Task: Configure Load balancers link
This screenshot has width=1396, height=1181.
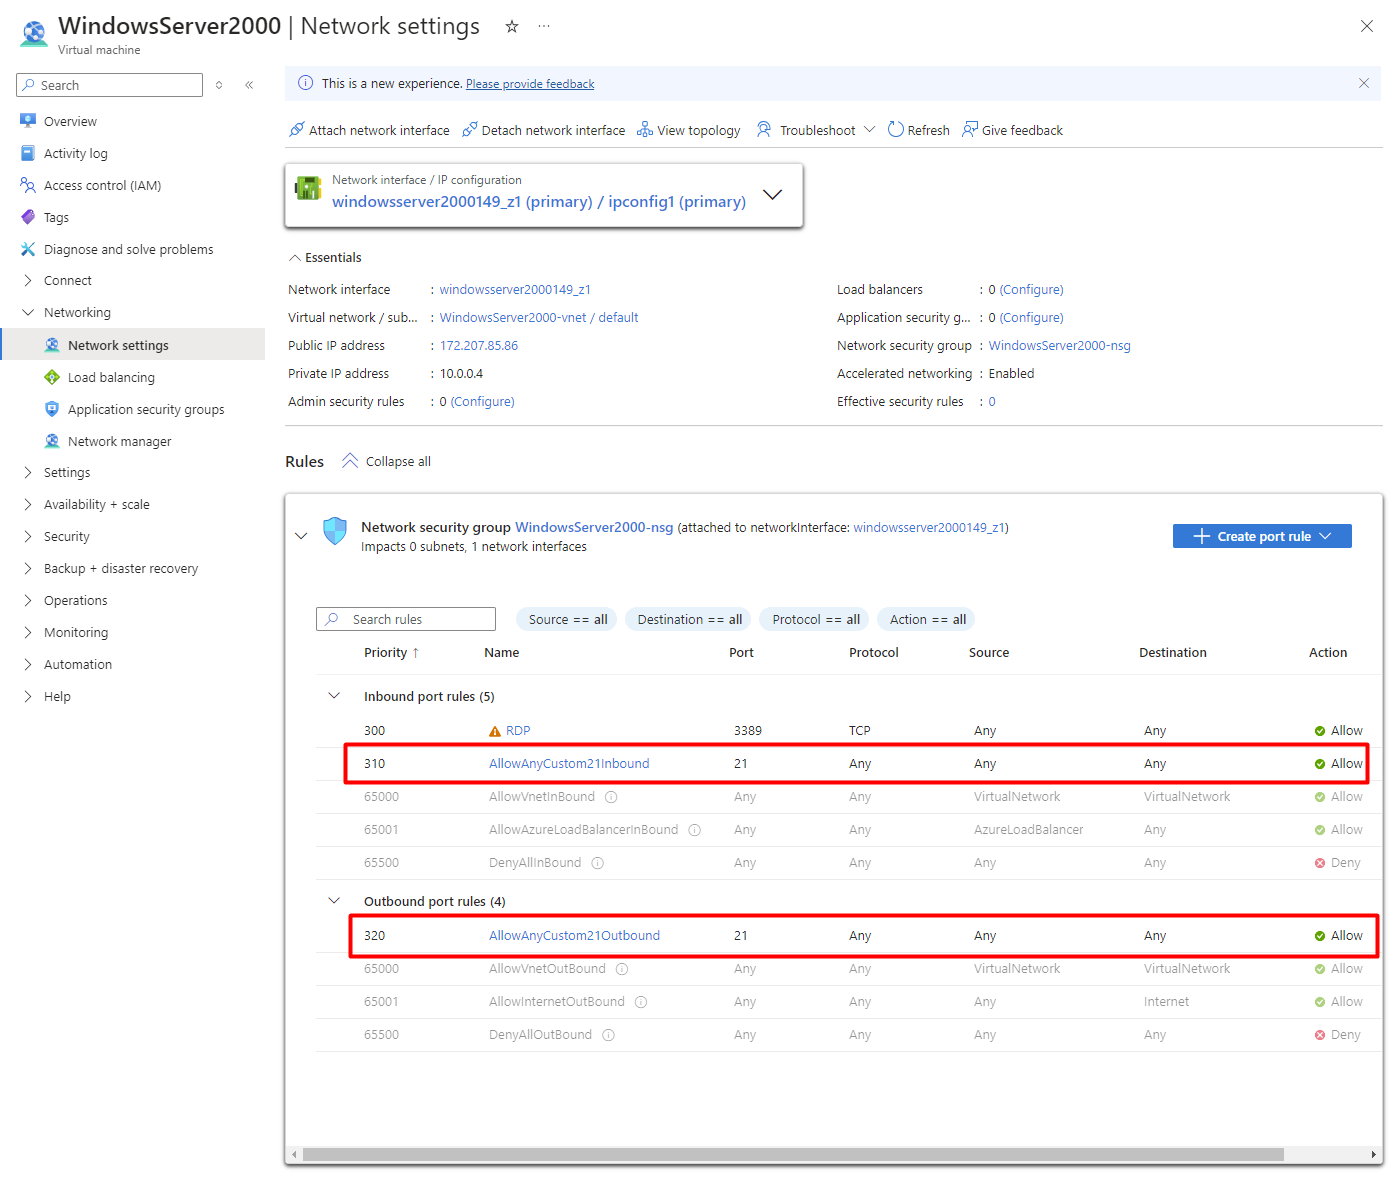Action: (1031, 289)
